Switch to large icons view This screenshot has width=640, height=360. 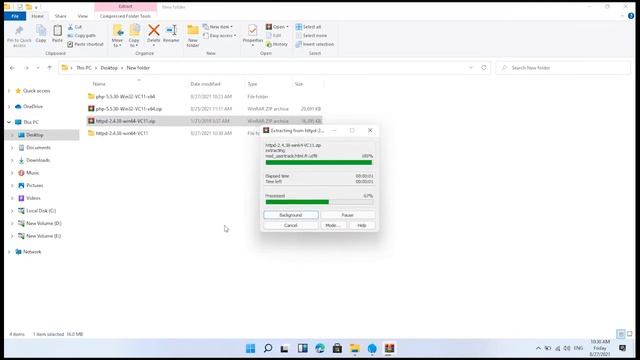tap(629, 334)
